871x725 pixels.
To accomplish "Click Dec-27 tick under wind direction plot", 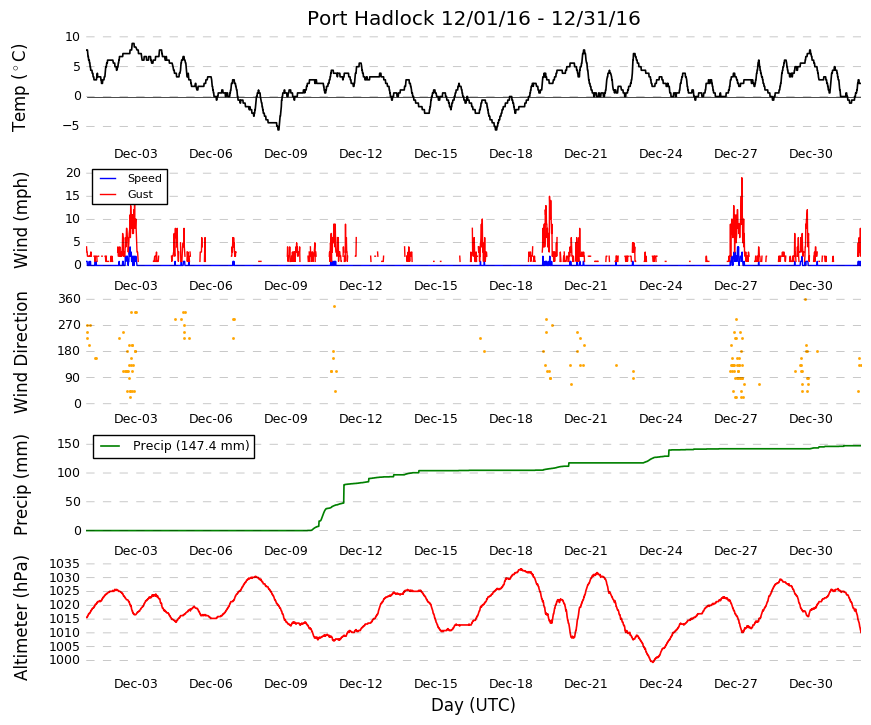I will click(735, 419).
